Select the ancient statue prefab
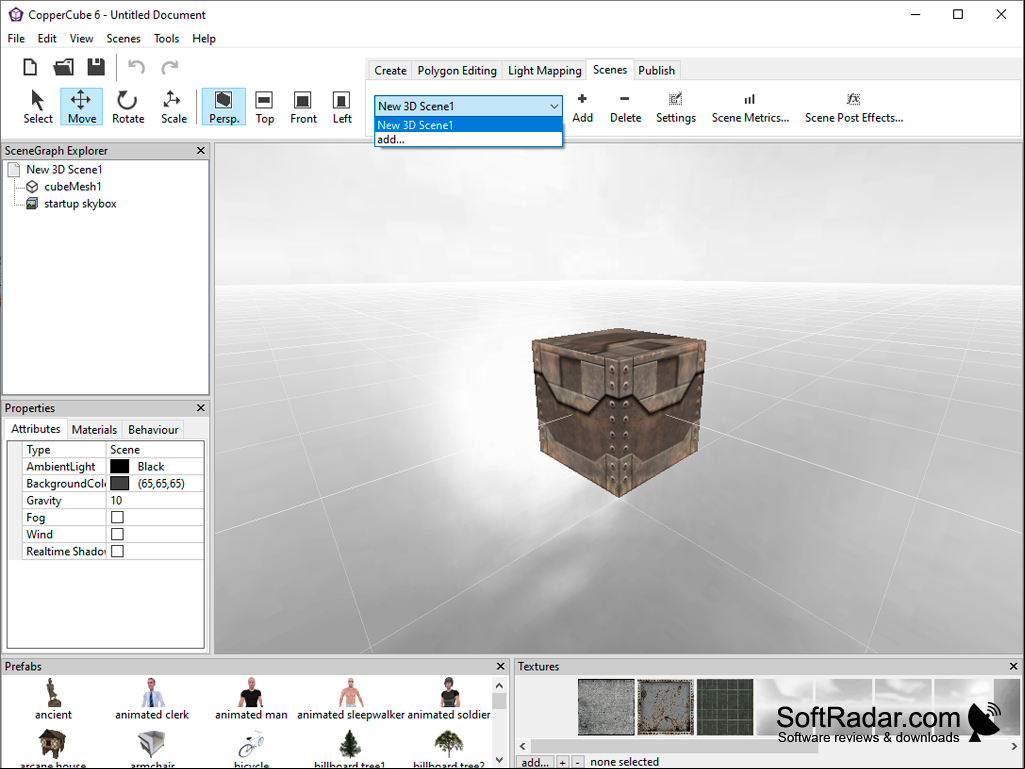Screen dimensions: 1025x769 [53, 699]
